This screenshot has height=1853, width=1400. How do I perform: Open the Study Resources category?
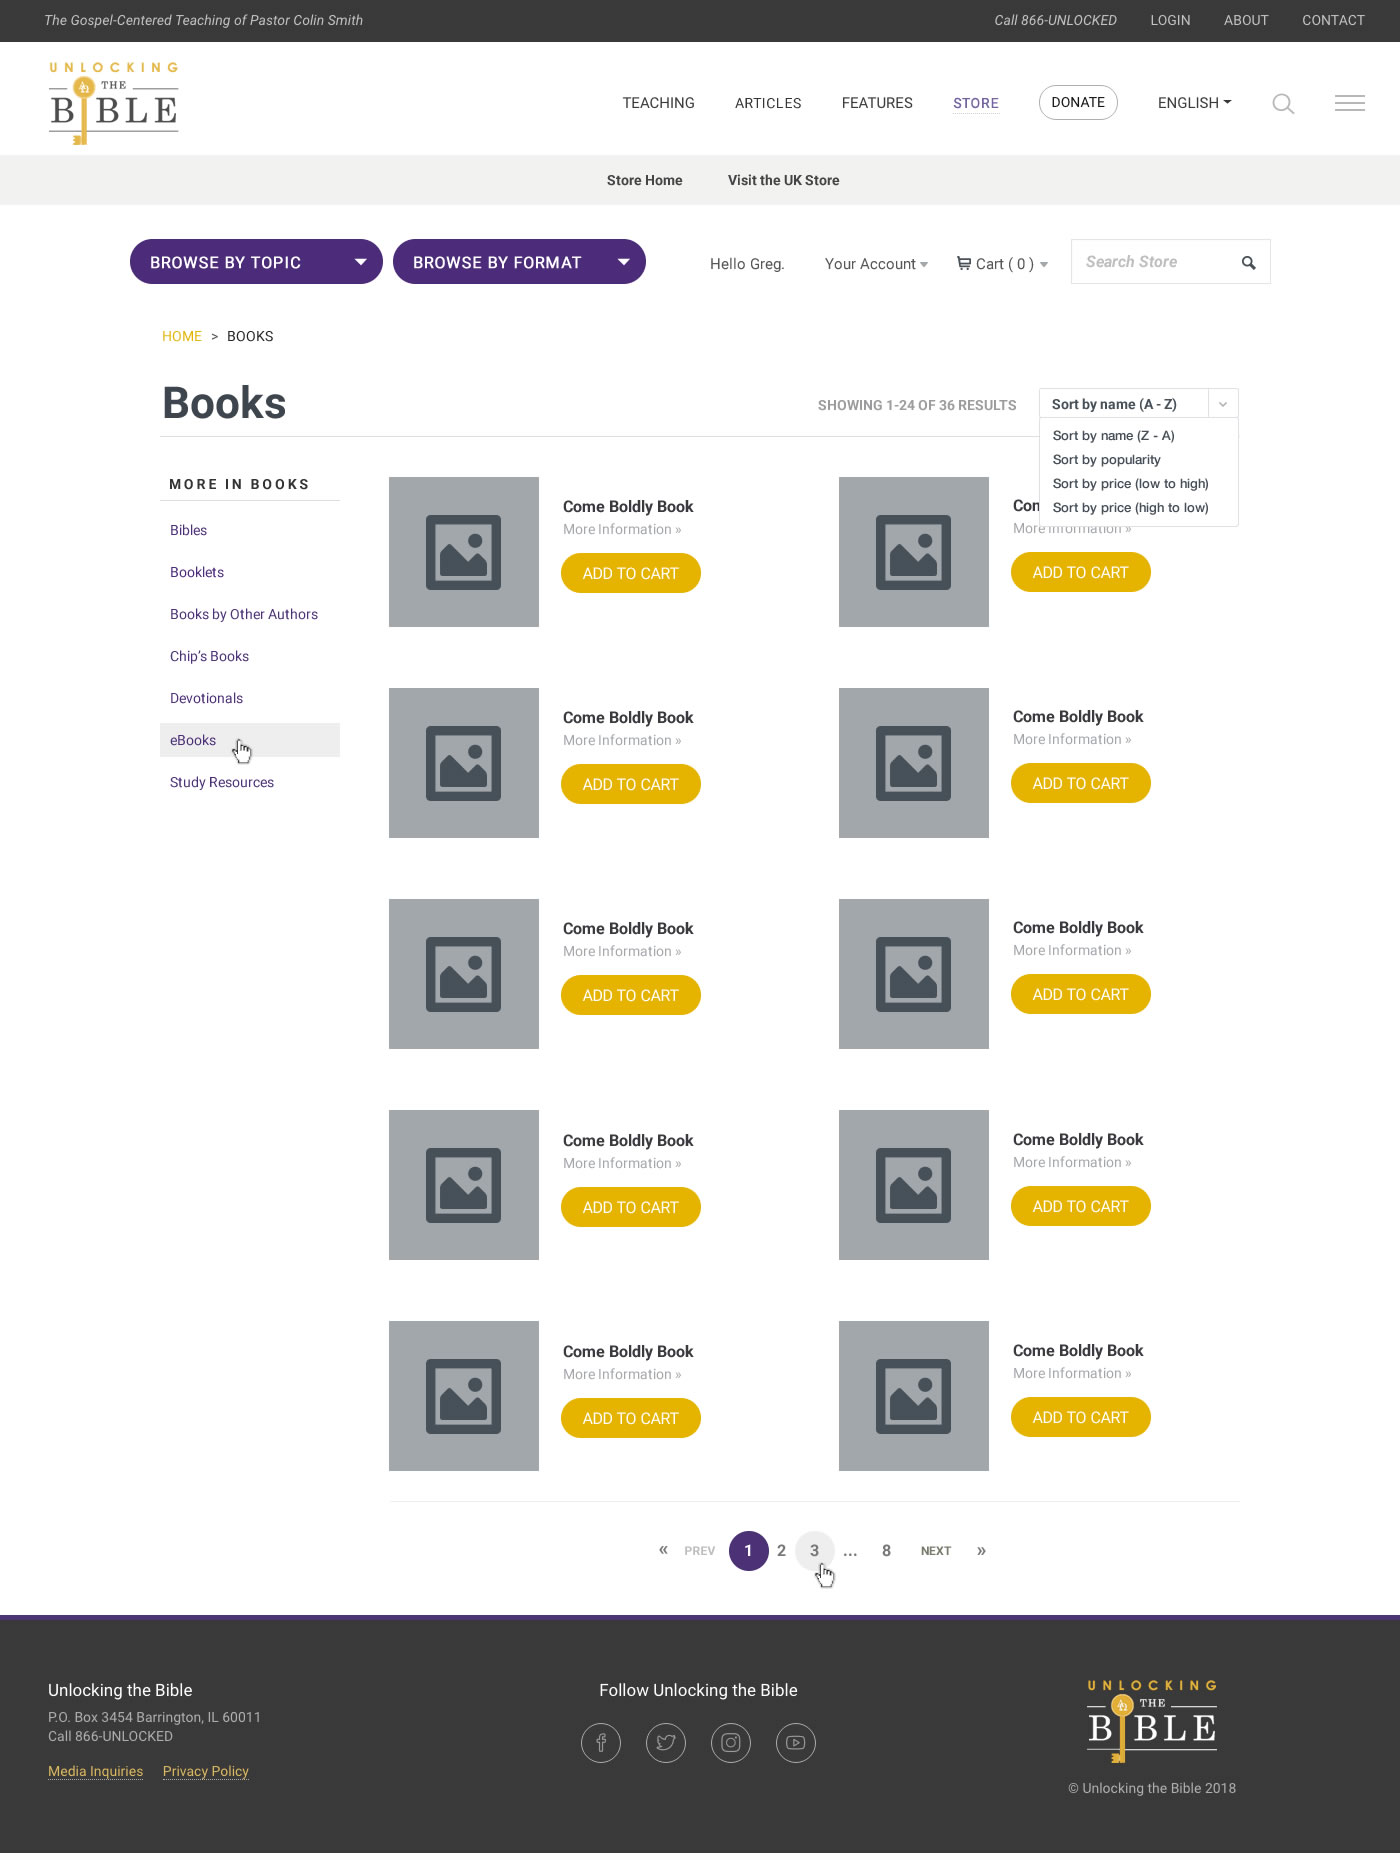tap(222, 782)
